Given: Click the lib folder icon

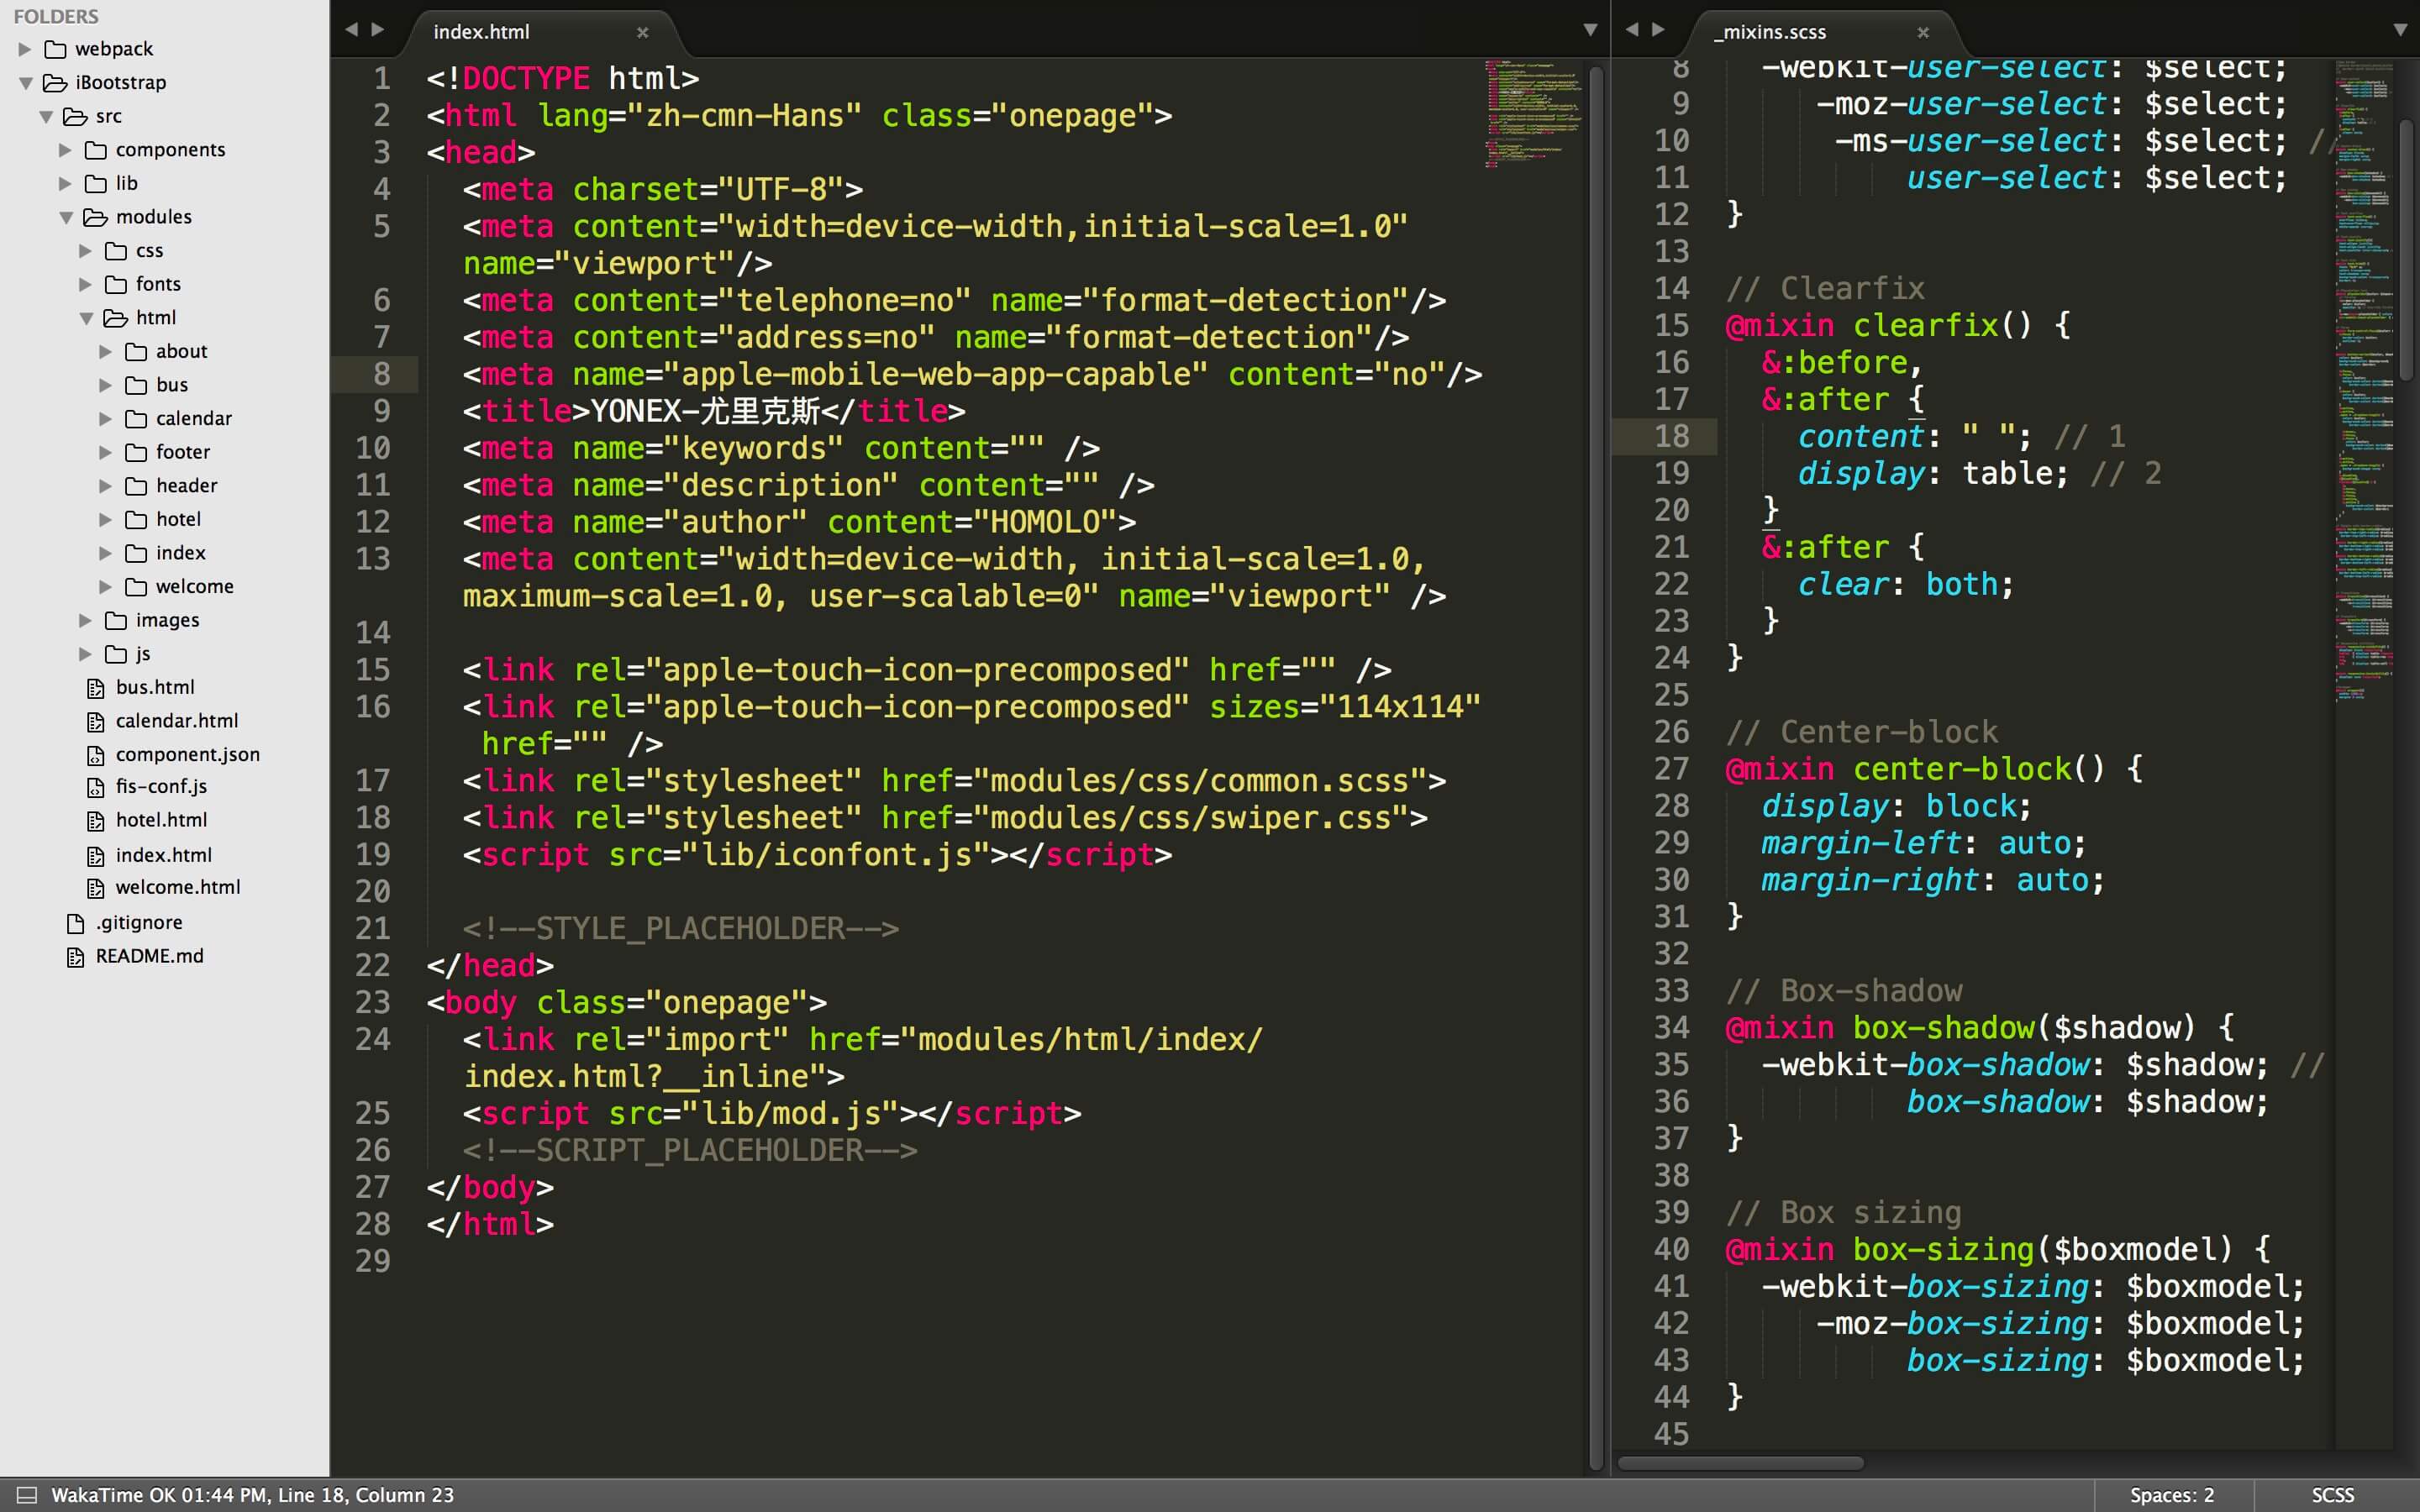Looking at the screenshot, I should 96,184.
